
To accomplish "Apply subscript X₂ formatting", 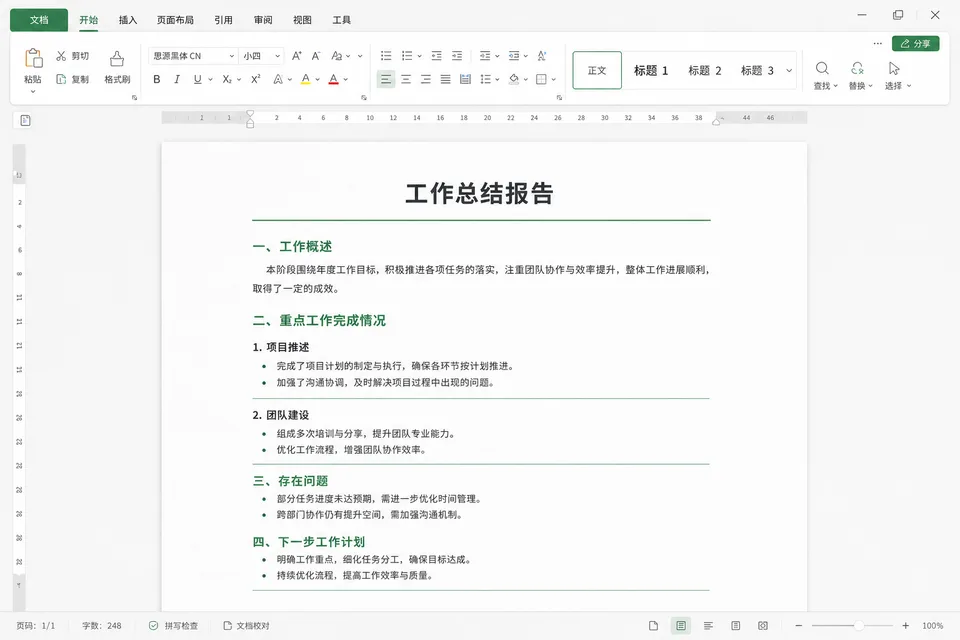I will (x=227, y=79).
